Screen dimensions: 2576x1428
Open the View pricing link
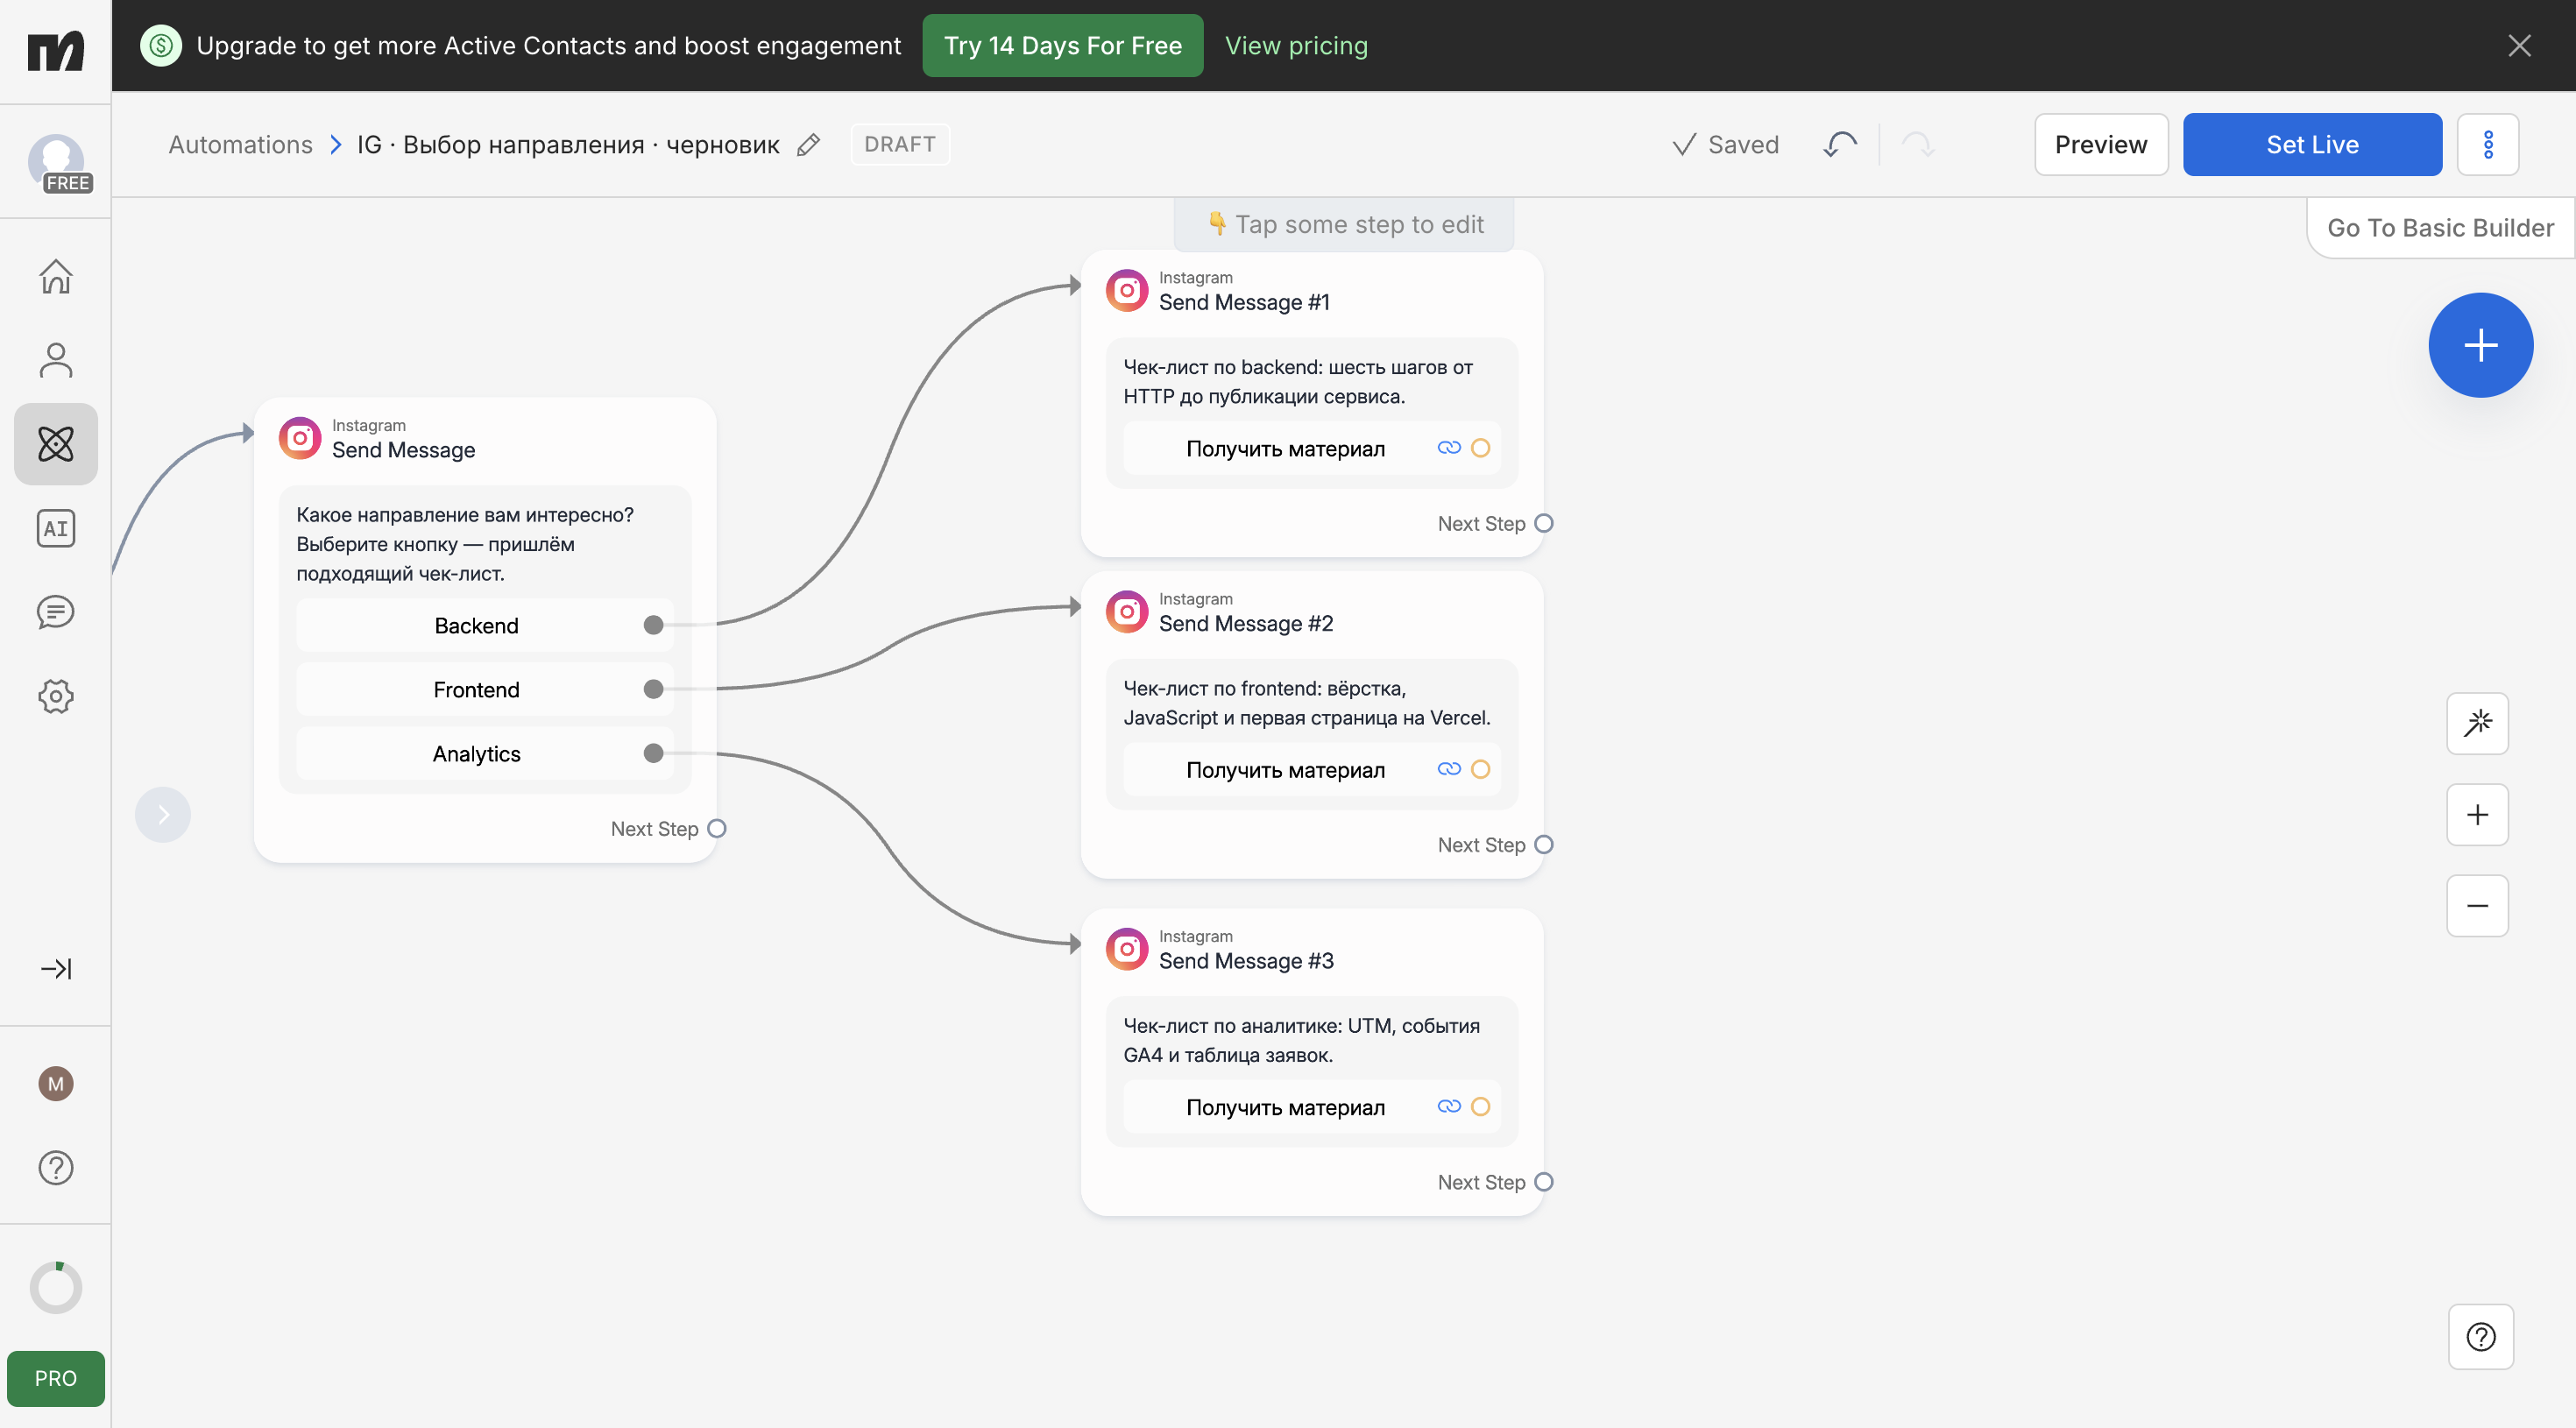click(x=1296, y=46)
